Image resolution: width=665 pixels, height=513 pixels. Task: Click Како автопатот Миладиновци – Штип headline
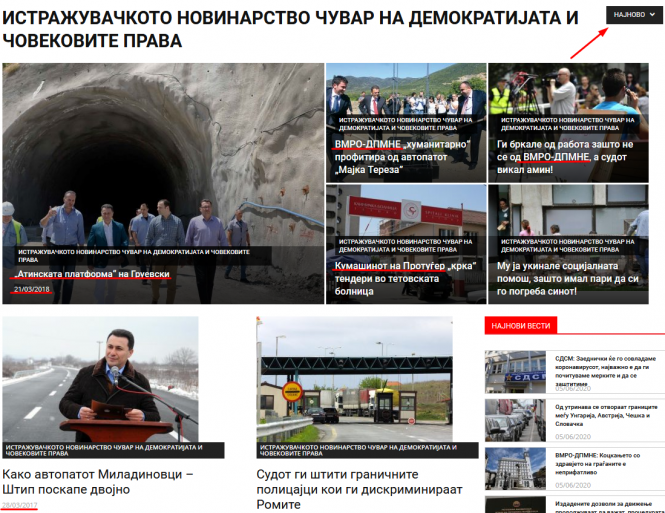coord(97,482)
